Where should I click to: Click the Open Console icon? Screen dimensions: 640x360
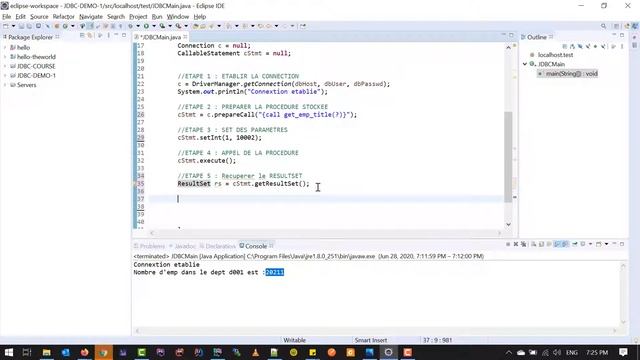[x=598, y=244]
